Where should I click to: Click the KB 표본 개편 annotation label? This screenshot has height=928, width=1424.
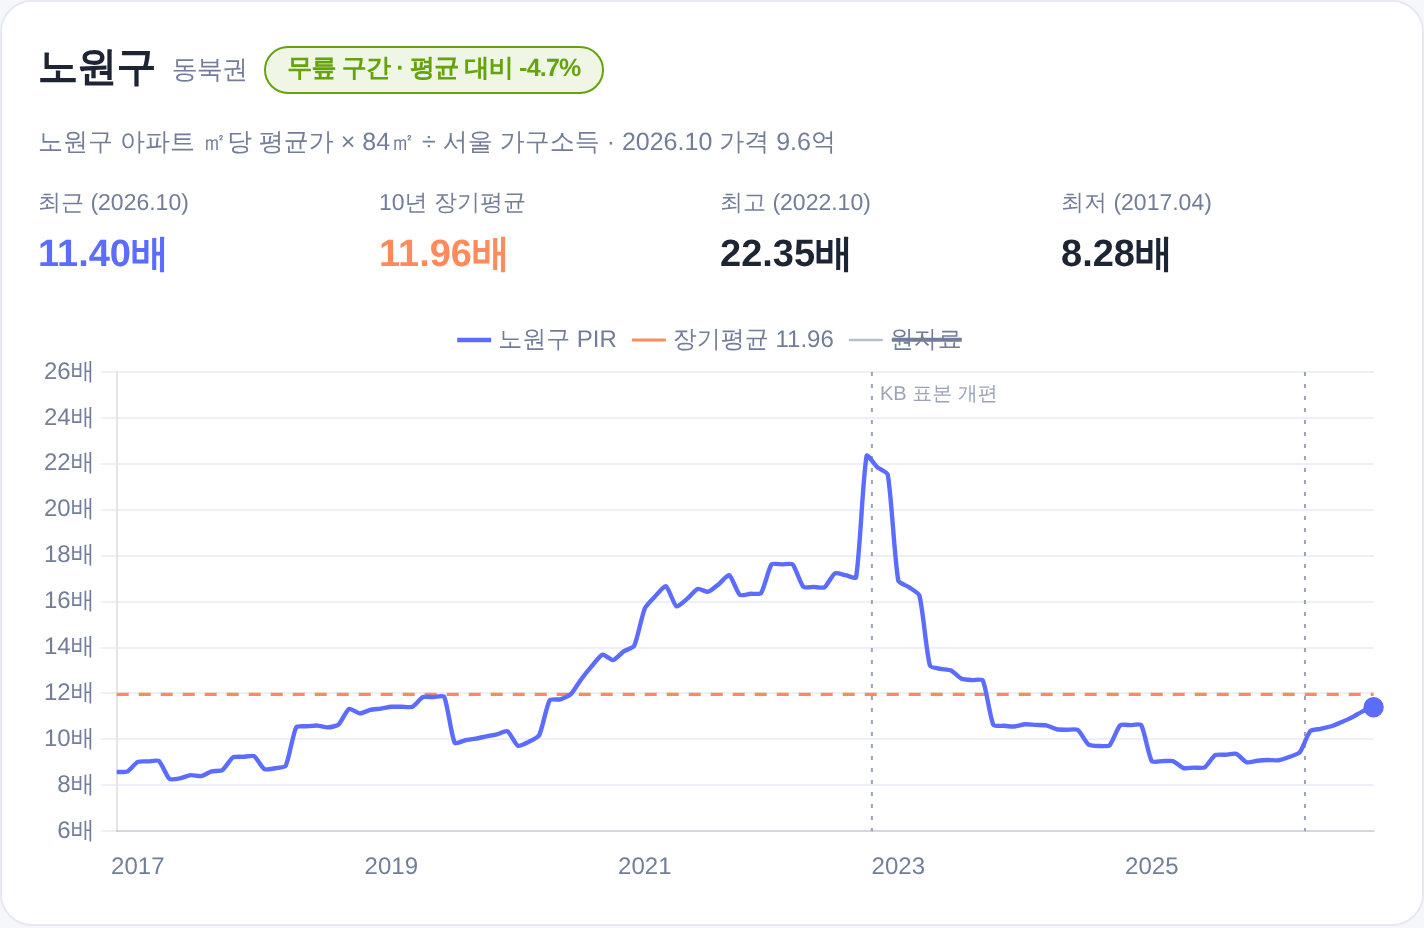(938, 394)
